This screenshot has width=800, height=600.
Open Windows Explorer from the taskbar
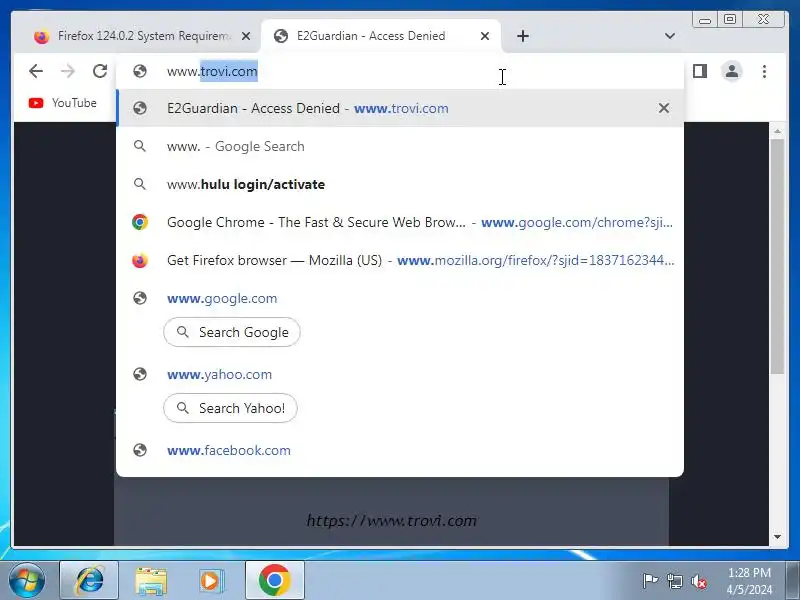(151, 581)
